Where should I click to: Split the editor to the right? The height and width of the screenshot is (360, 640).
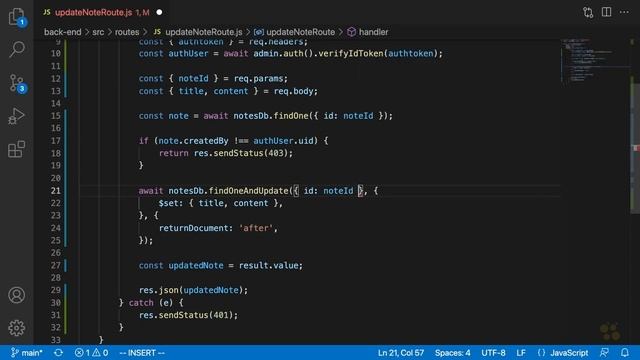pyautogui.click(x=607, y=12)
